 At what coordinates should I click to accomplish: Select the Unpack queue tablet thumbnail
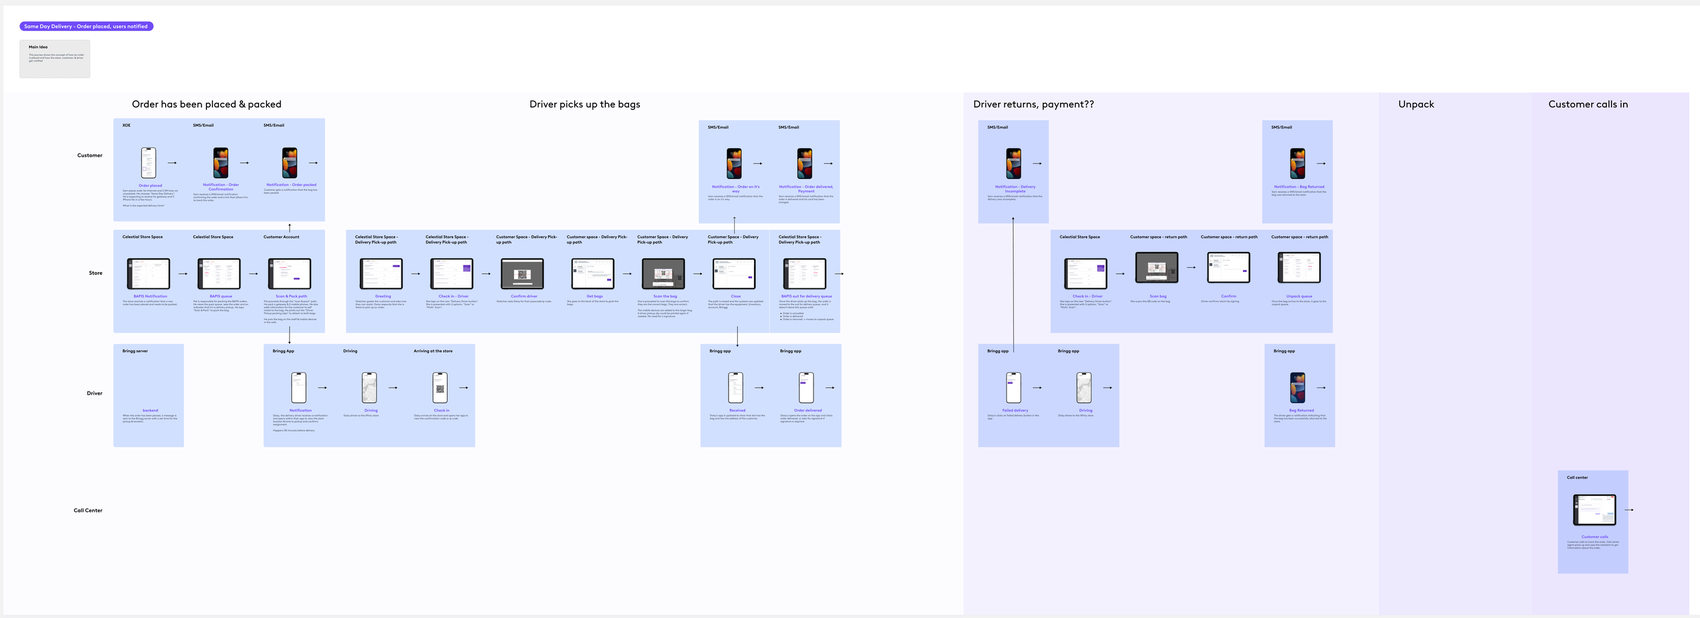click(x=1299, y=268)
